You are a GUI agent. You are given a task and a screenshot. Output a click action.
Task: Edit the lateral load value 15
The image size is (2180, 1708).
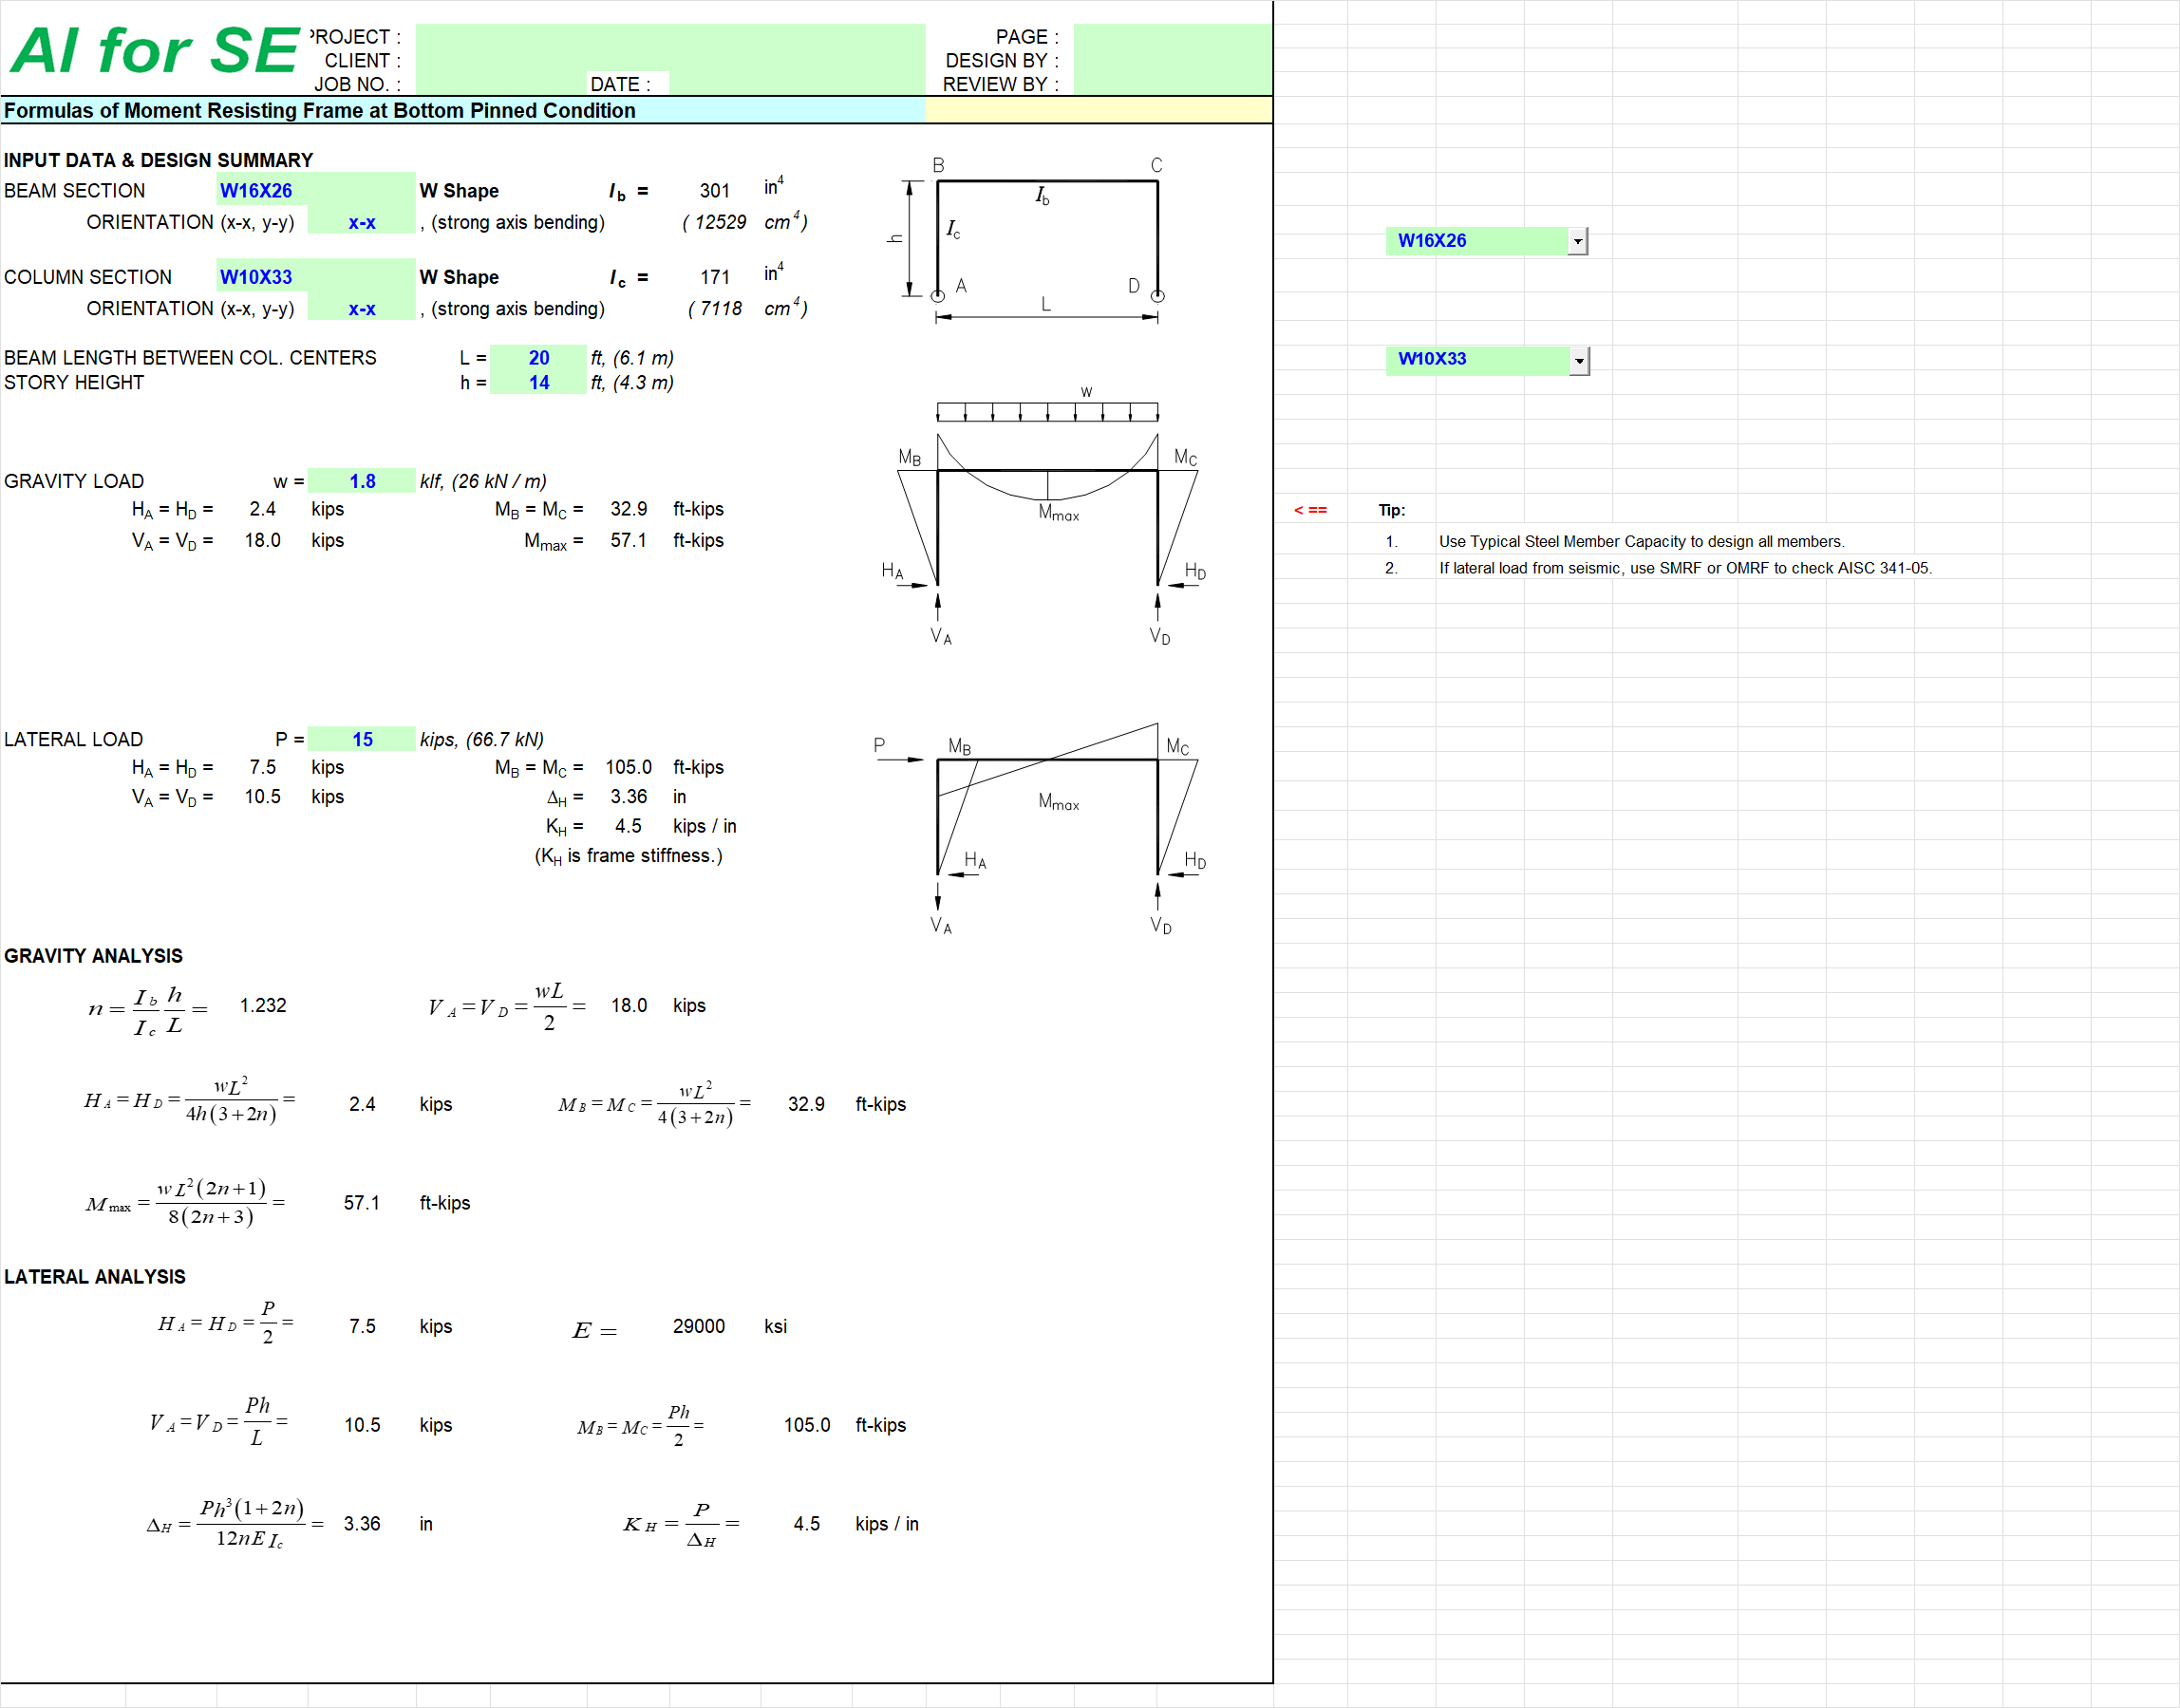click(x=362, y=739)
